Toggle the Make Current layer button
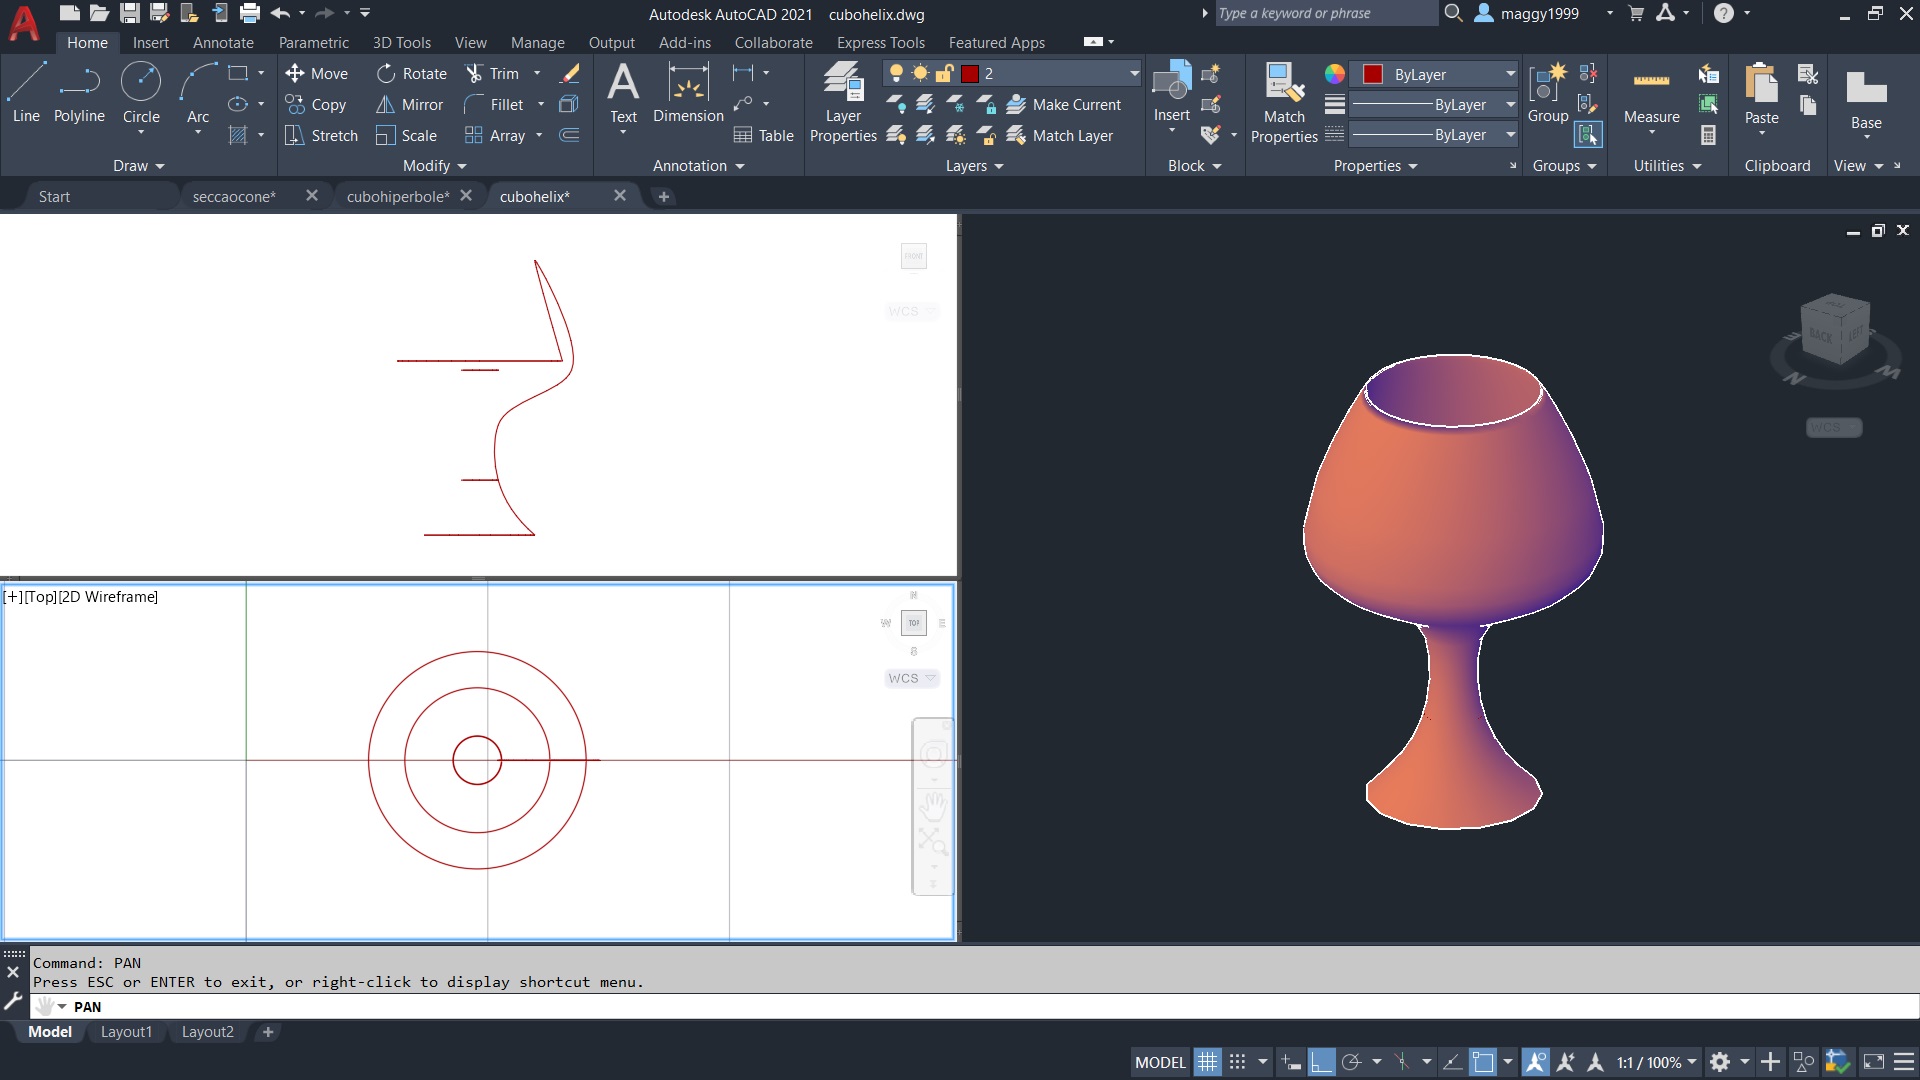This screenshot has height=1080, width=1920. point(1063,103)
